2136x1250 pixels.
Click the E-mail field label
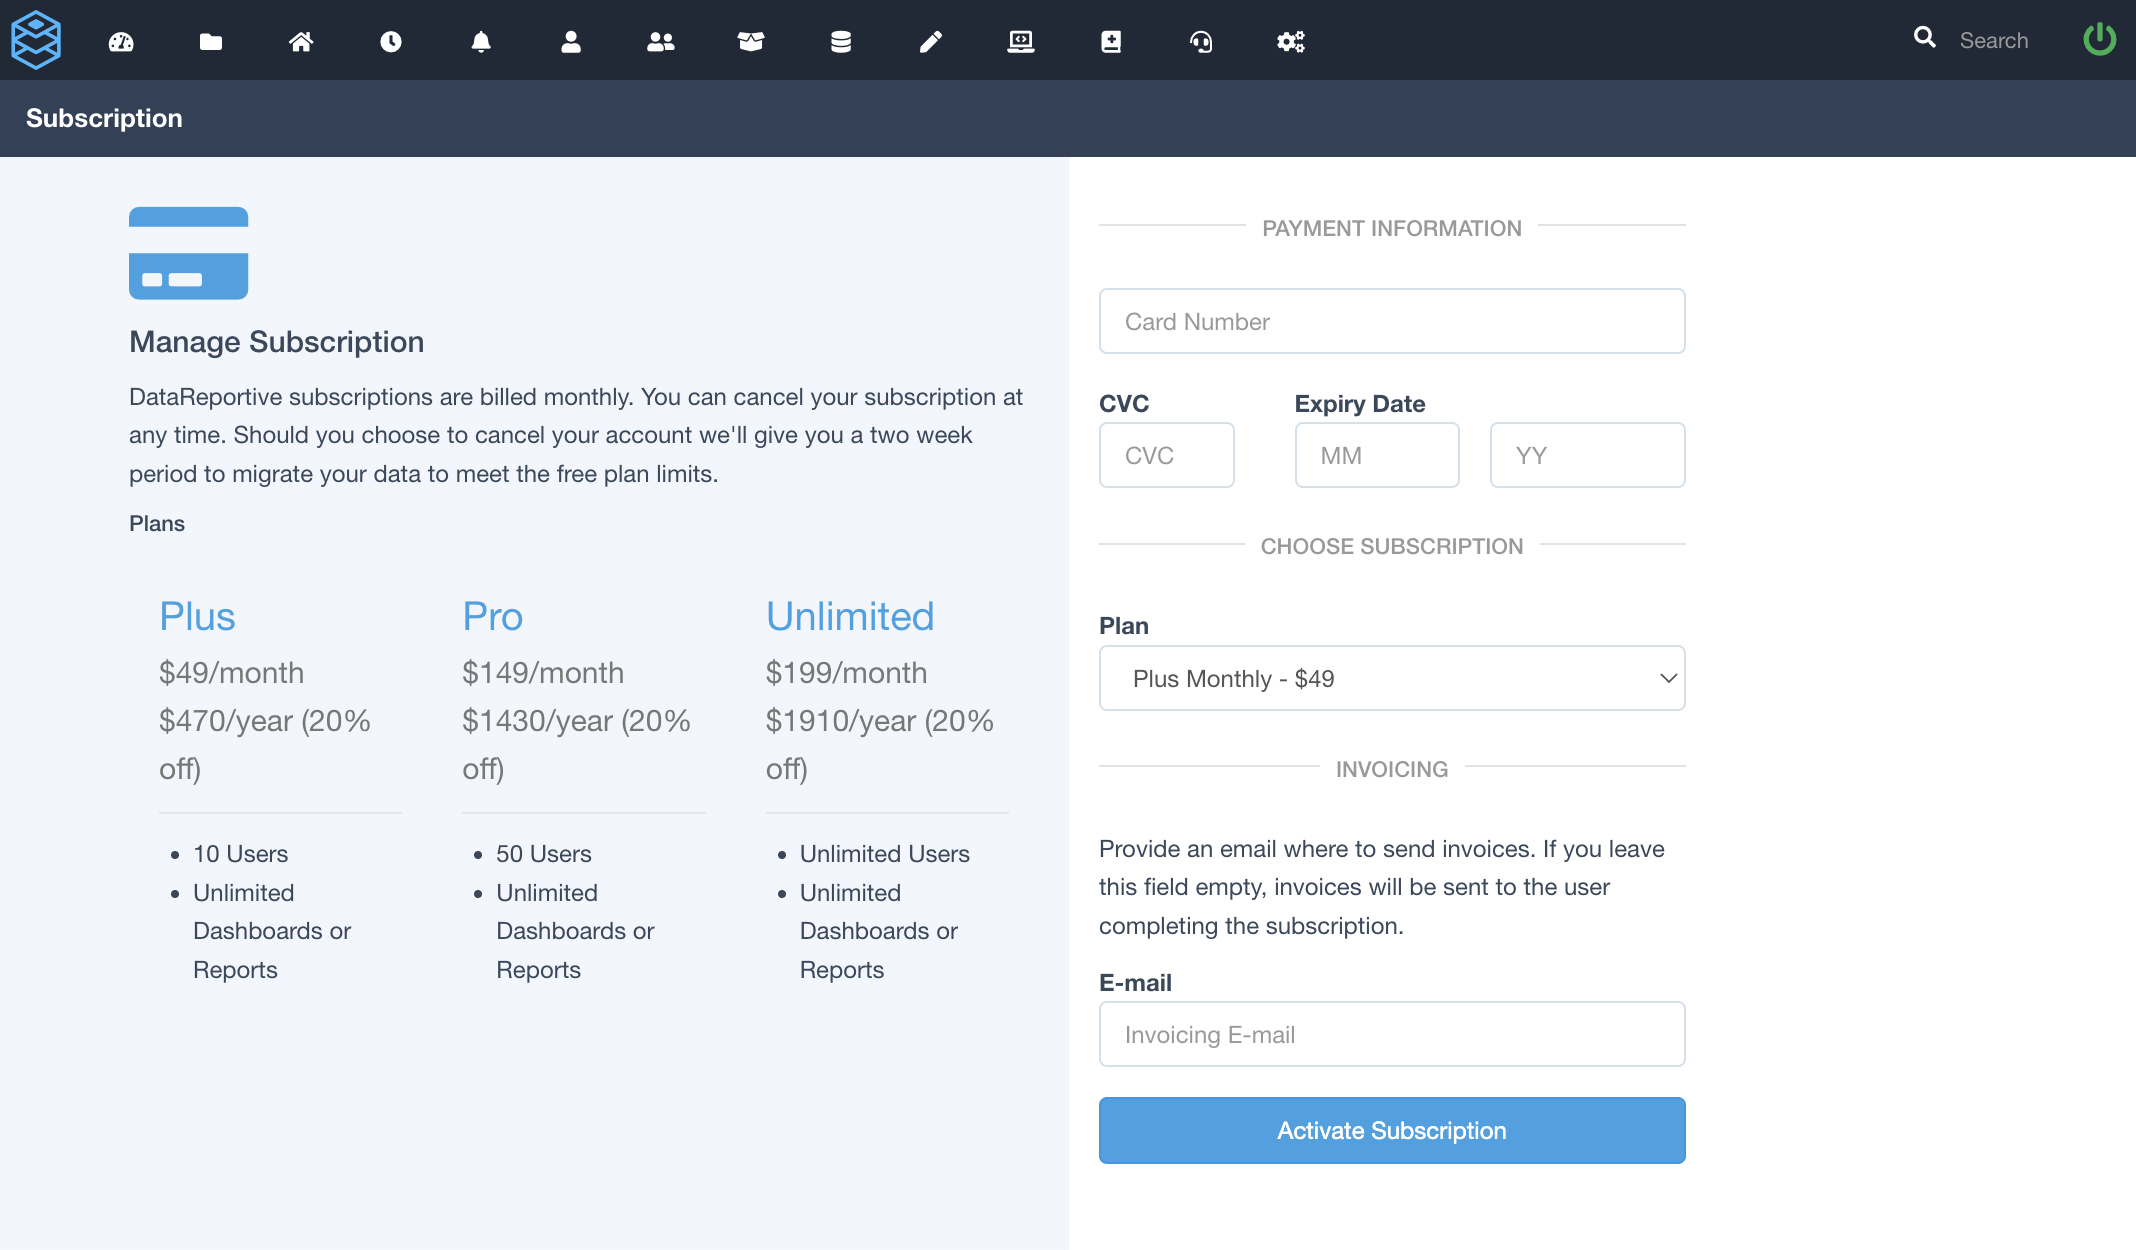coord(1135,982)
